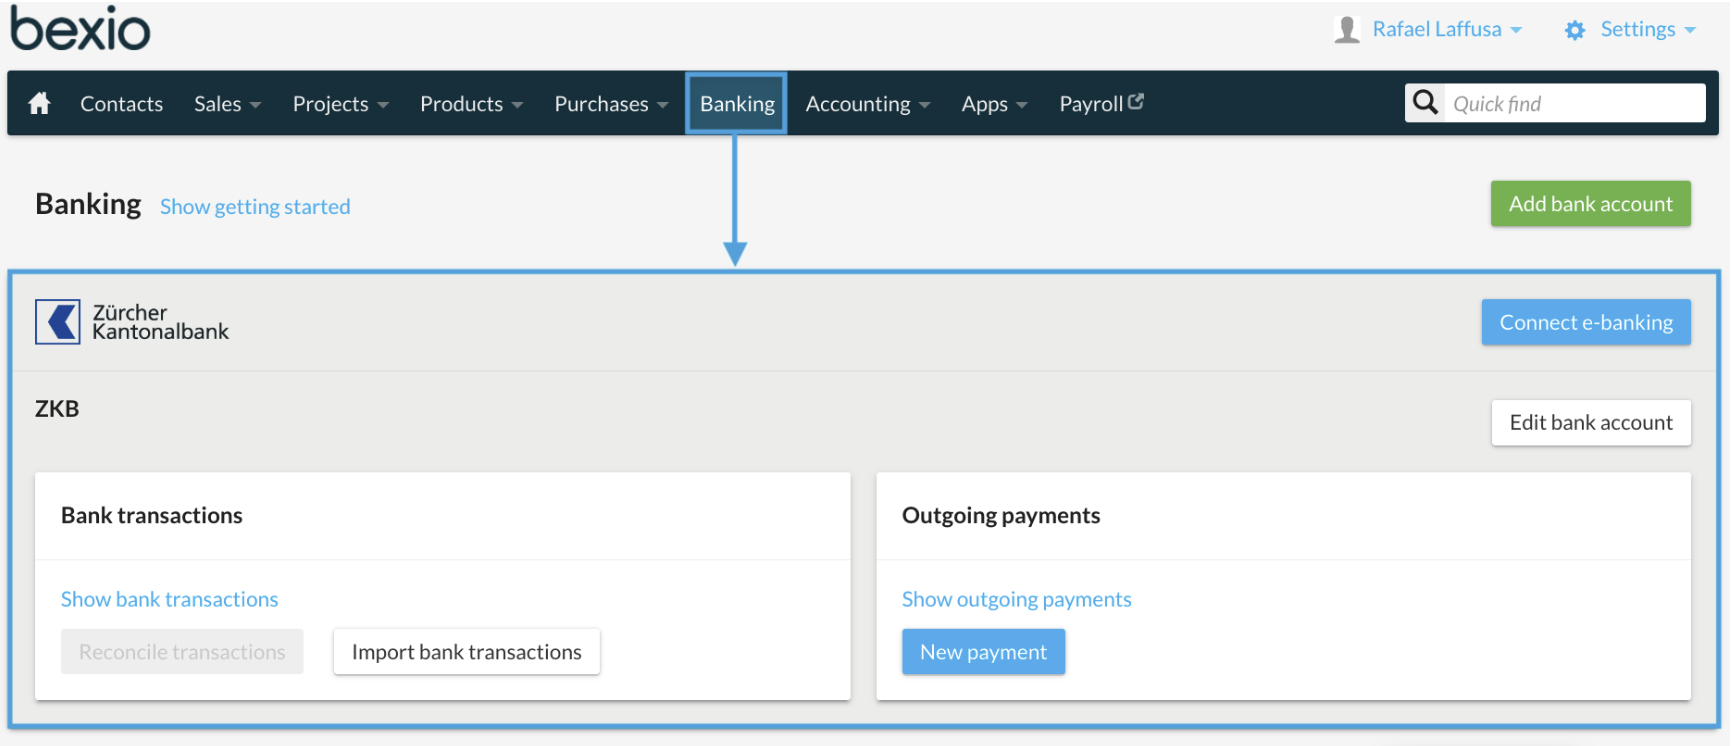The height and width of the screenshot is (746, 1734).
Task: Open the Show getting started link
Action: [255, 206]
